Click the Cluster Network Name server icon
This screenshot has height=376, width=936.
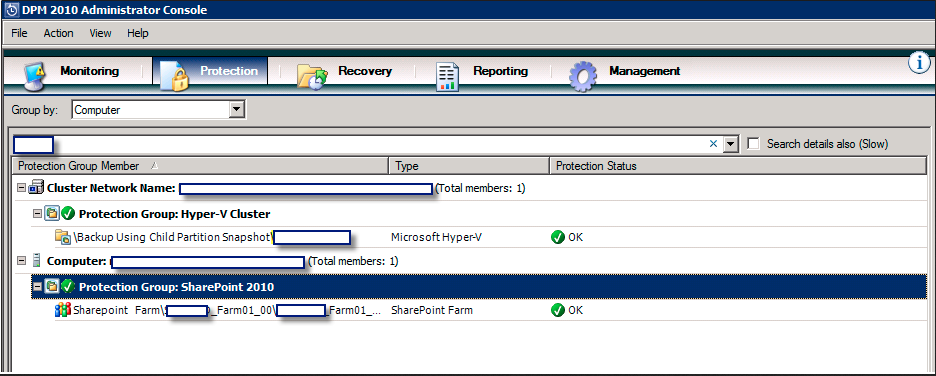pyautogui.click(x=36, y=188)
